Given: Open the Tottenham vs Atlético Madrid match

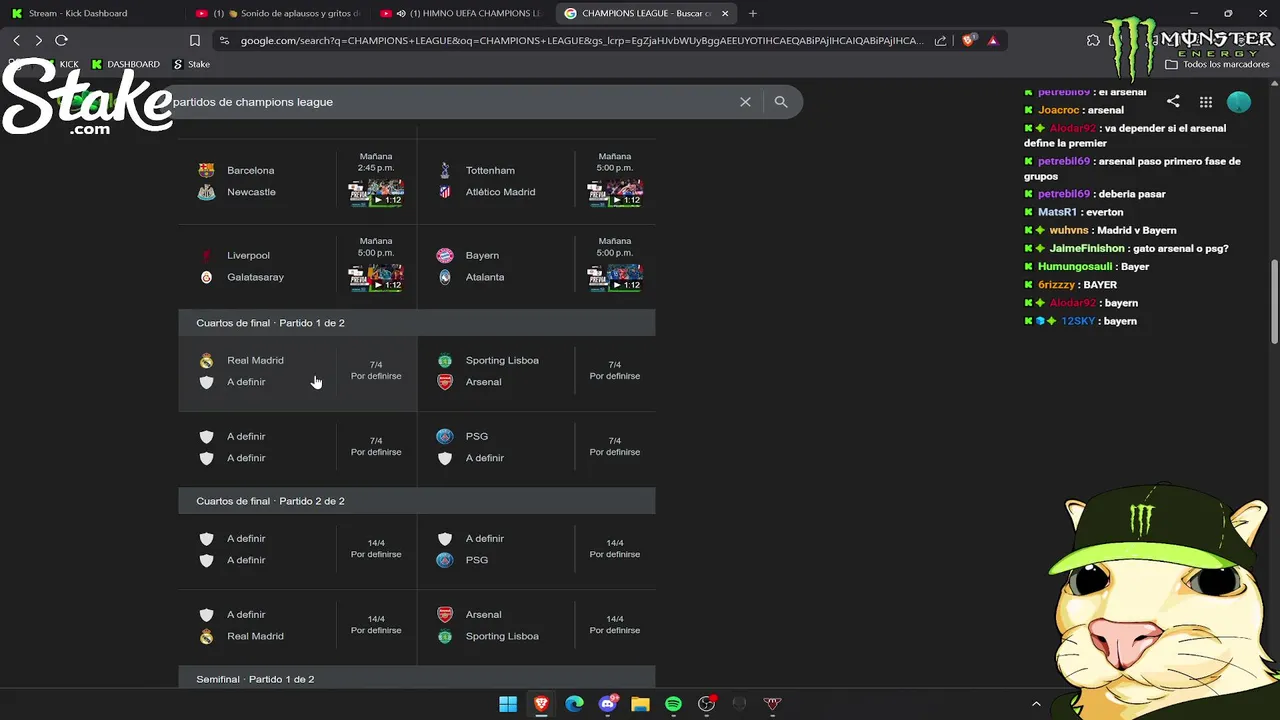Looking at the screenshot, I should 536,181.
